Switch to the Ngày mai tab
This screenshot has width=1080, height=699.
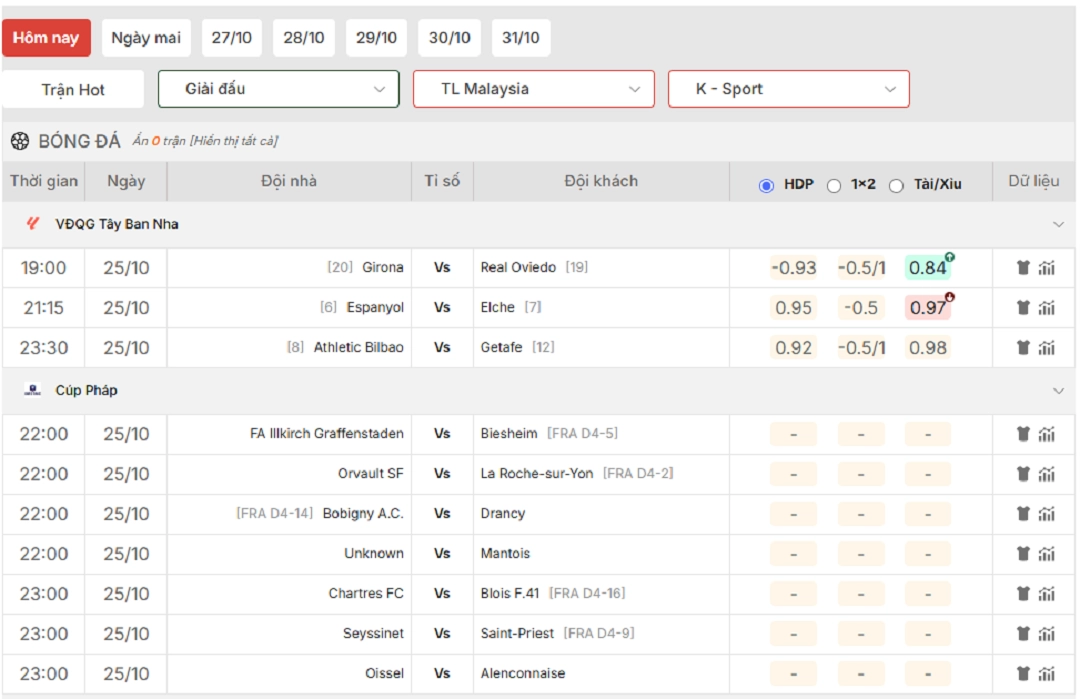[x=146, y=38]
